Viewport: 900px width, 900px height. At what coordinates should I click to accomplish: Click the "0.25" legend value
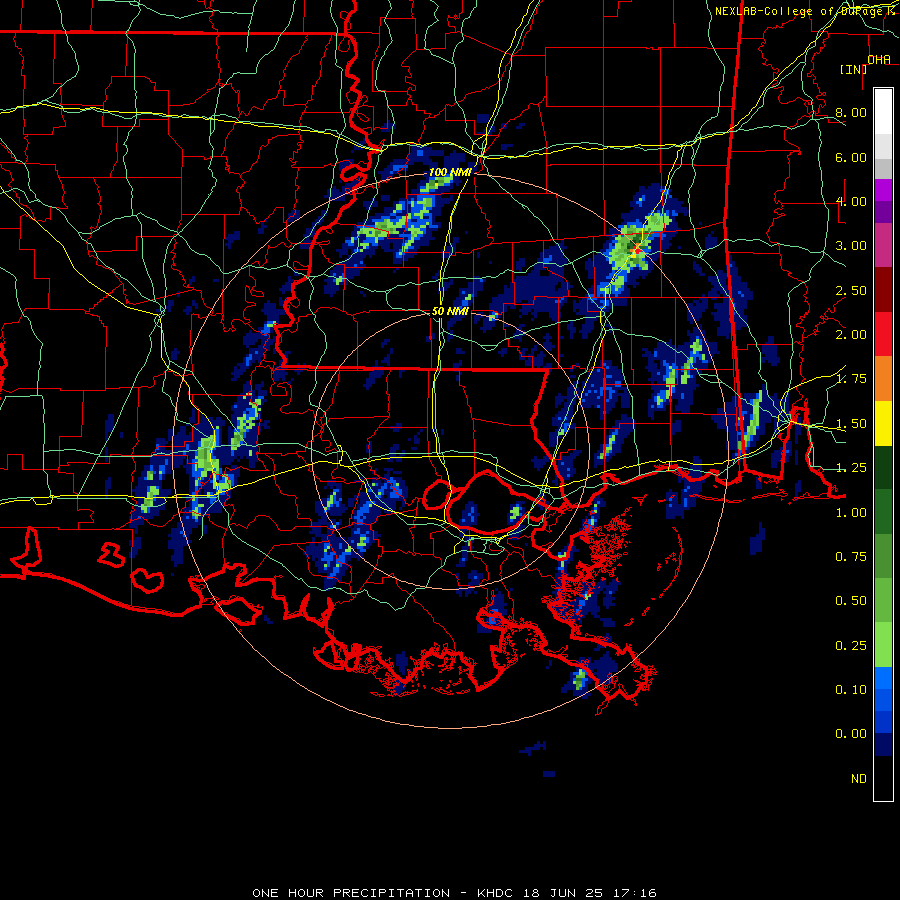tap(851, 646)
